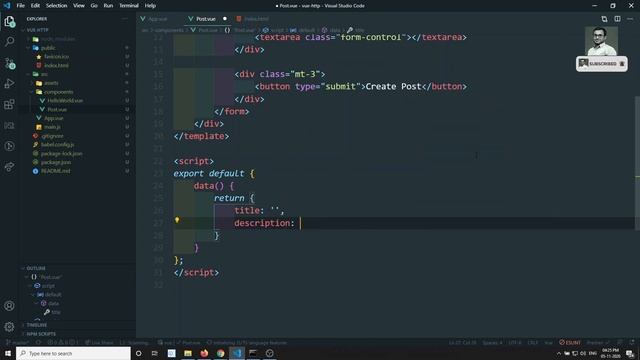This screenshot has width=640, height=360.
Task: Collapse the OUTLINE section
Action: [x=36, y=268]
